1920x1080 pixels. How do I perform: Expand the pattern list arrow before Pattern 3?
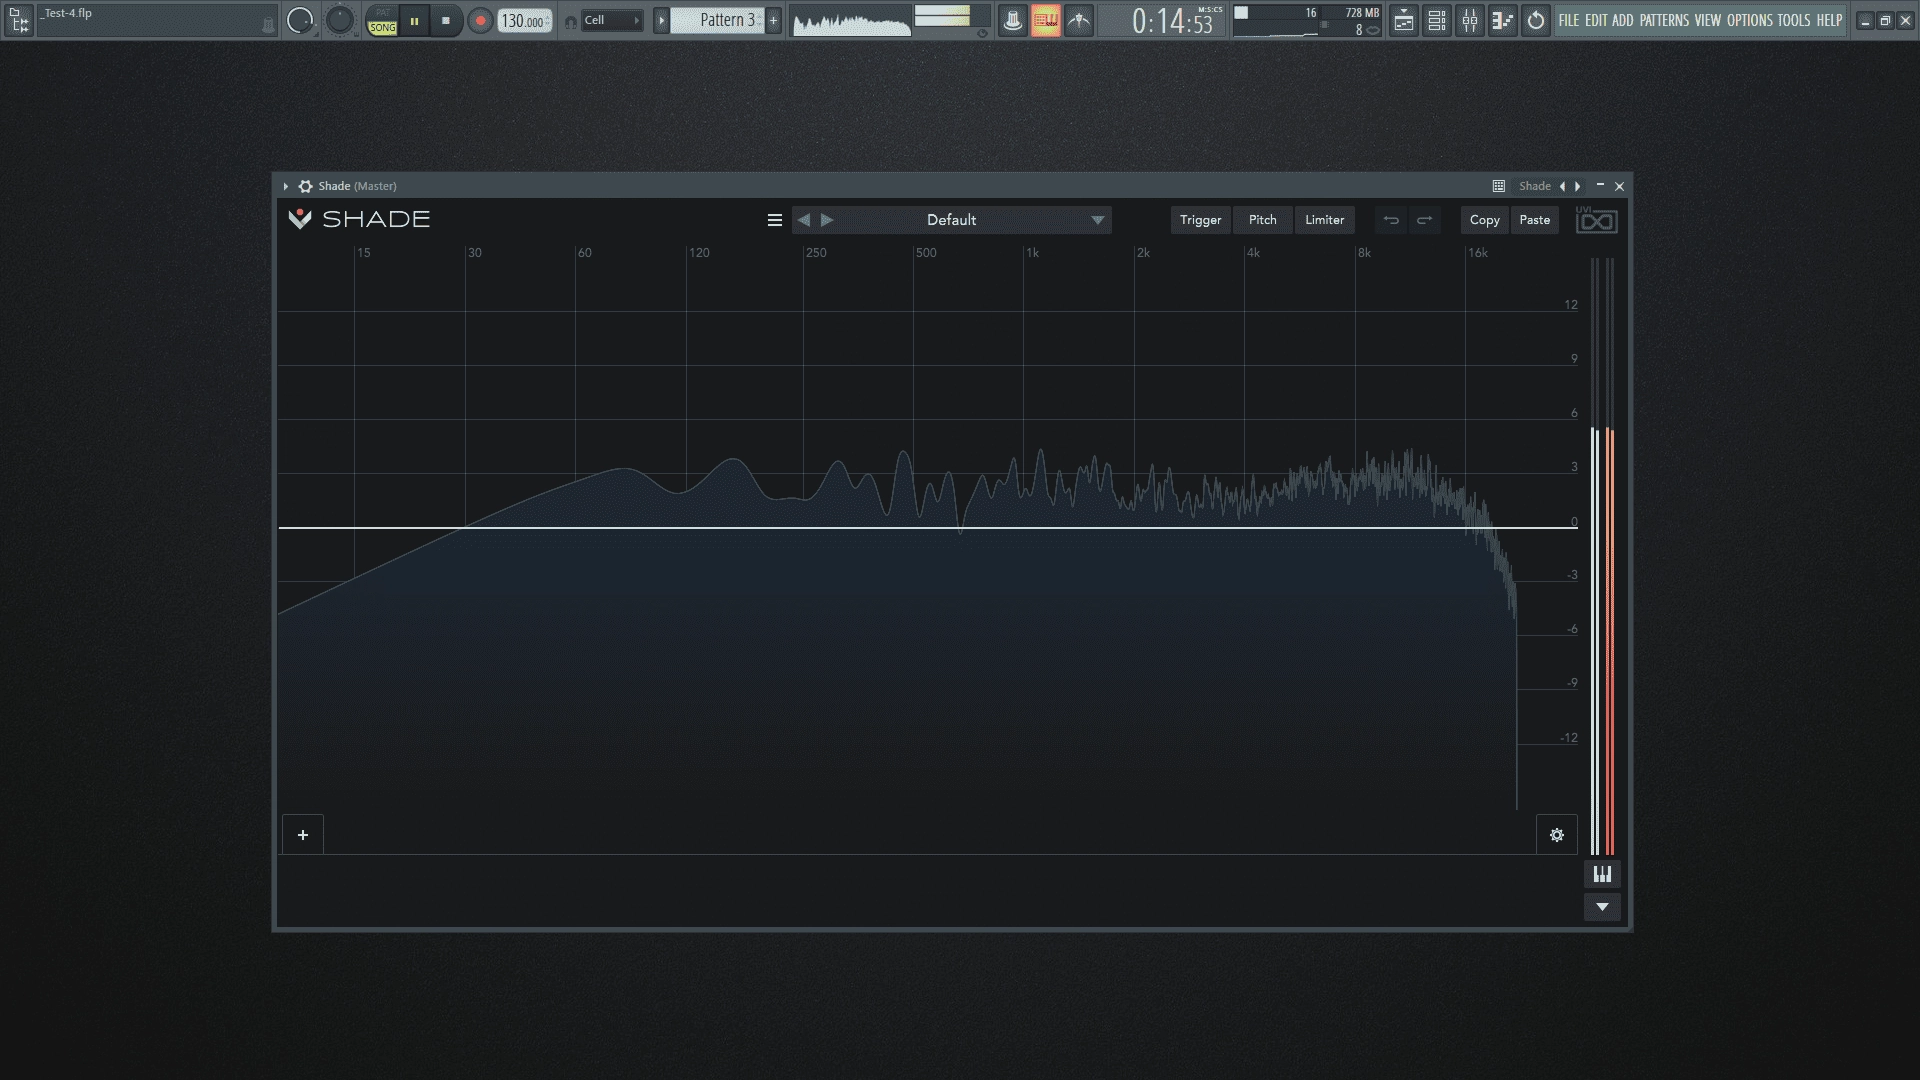click(x=661, y=20)
